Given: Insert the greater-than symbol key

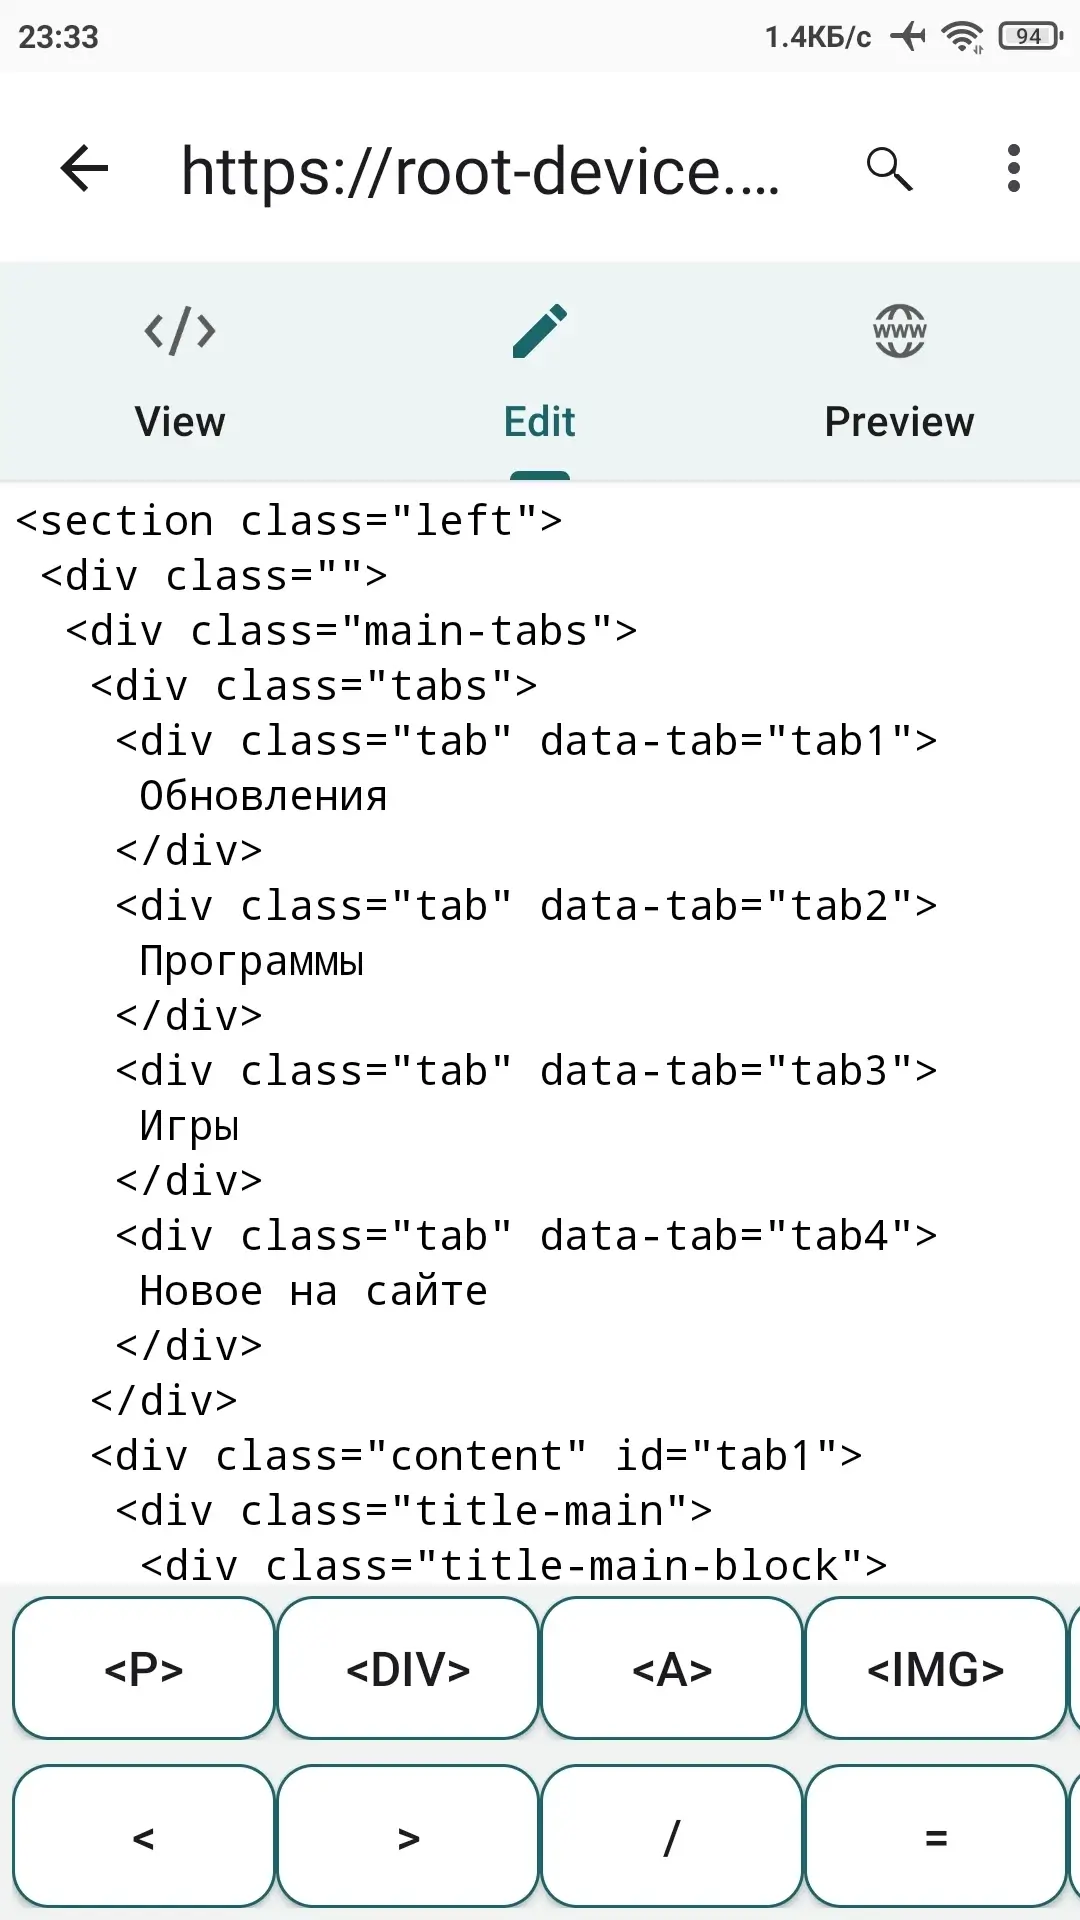Looking at the screenshot, I should tap(408, 1836).
